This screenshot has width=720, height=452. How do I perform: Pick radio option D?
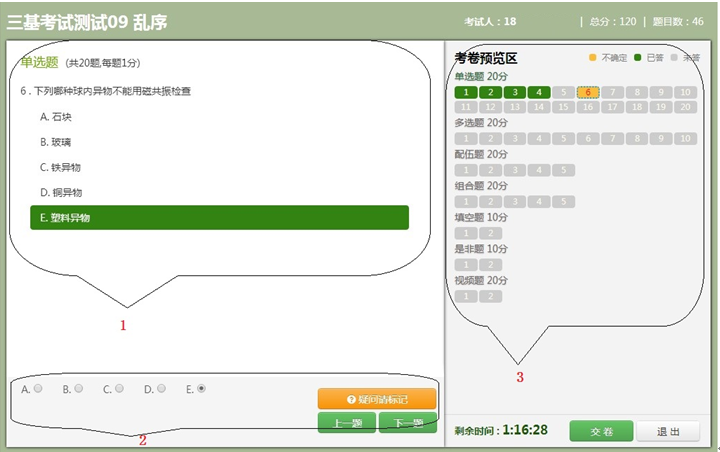[x=161, y=388]
